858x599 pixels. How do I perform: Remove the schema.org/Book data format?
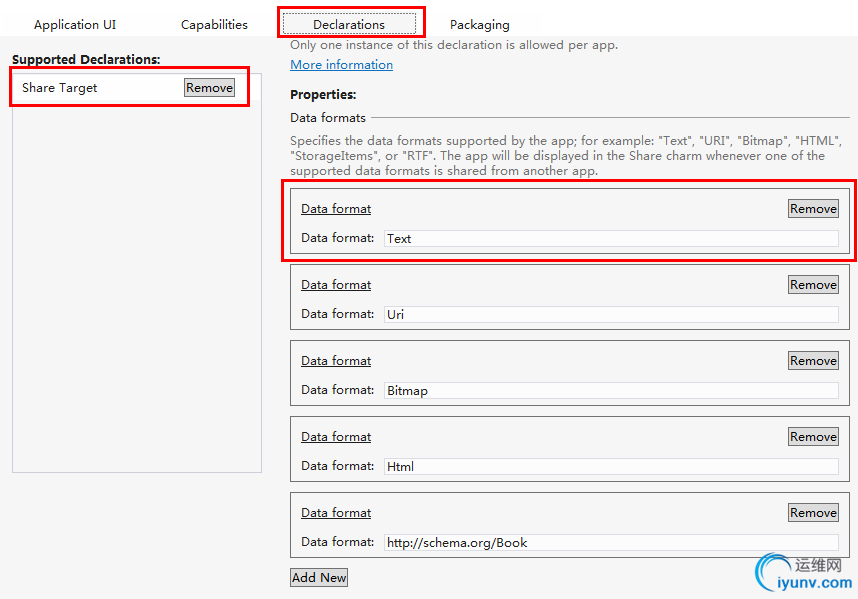tap(813, 513)
